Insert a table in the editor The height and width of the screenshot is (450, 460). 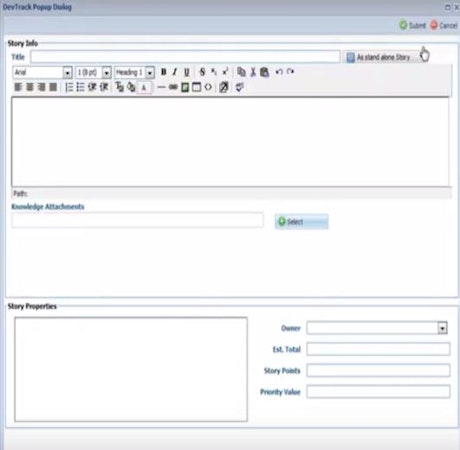[x=196, y=87]
